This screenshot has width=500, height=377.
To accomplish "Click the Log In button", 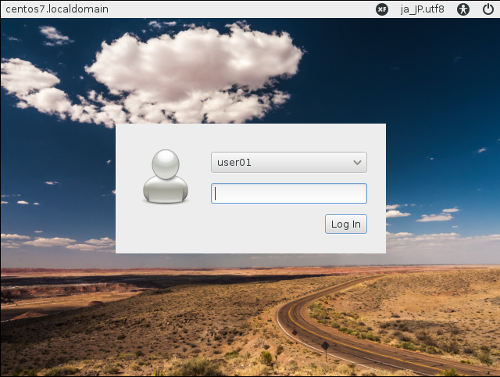I will coord(346,224).
